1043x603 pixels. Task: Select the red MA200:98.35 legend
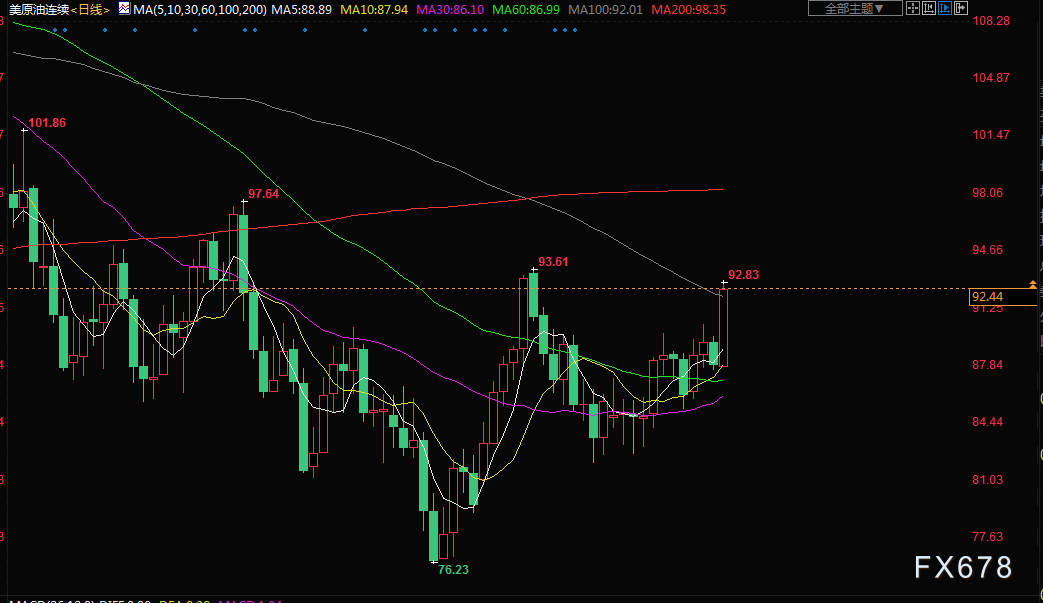click(688, 9)
